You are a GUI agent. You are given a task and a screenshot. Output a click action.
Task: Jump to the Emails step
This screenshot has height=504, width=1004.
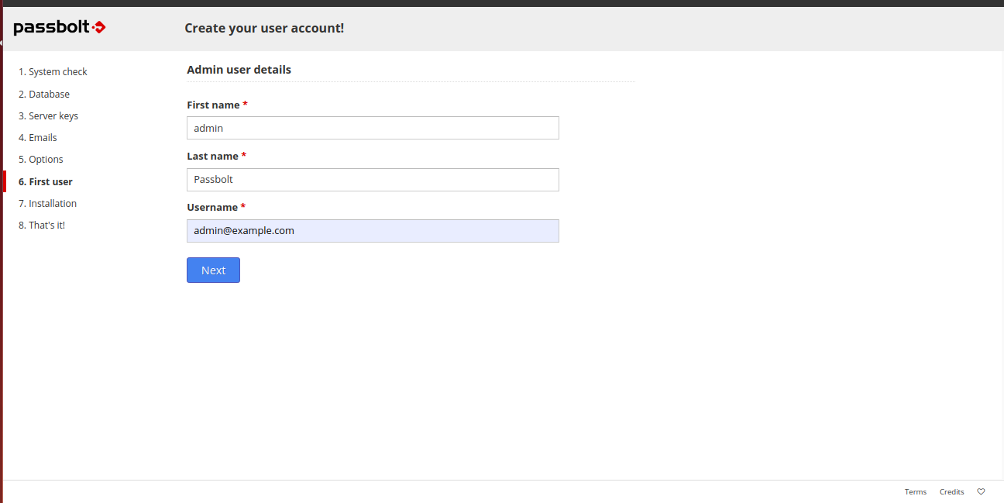(x=38, y=138)
